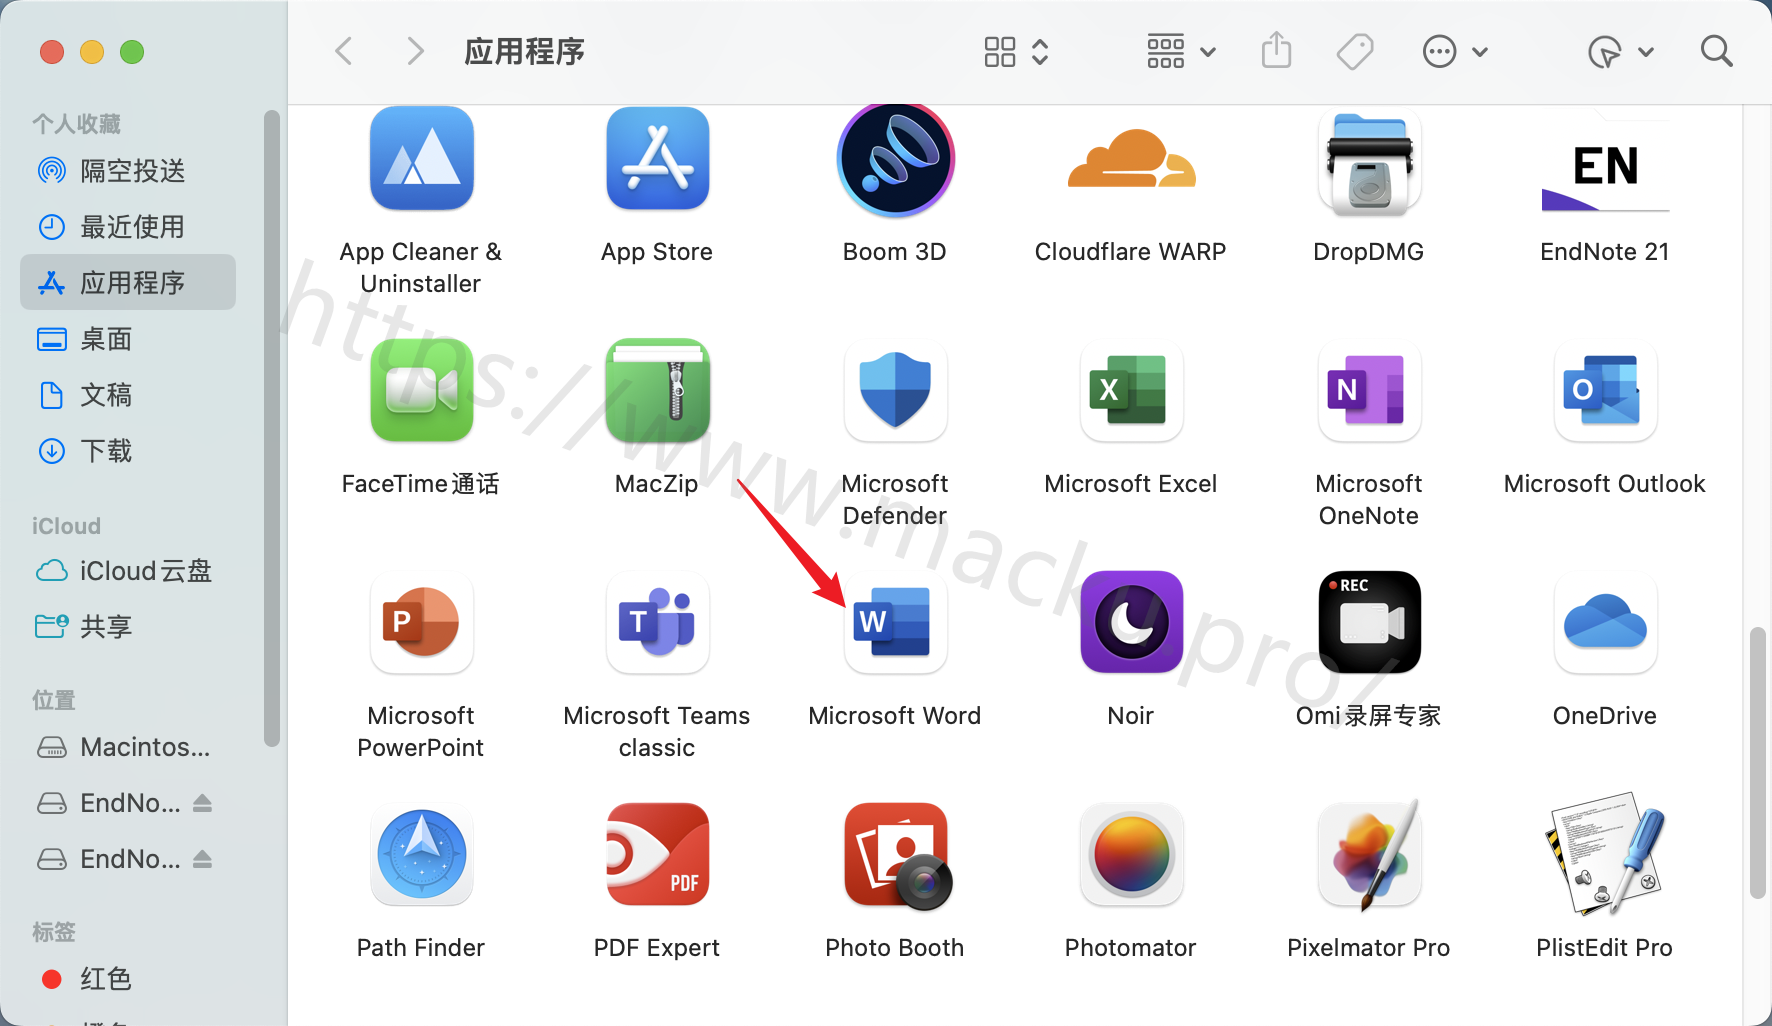Open Pixelmator Pro

pos(1369,856)
